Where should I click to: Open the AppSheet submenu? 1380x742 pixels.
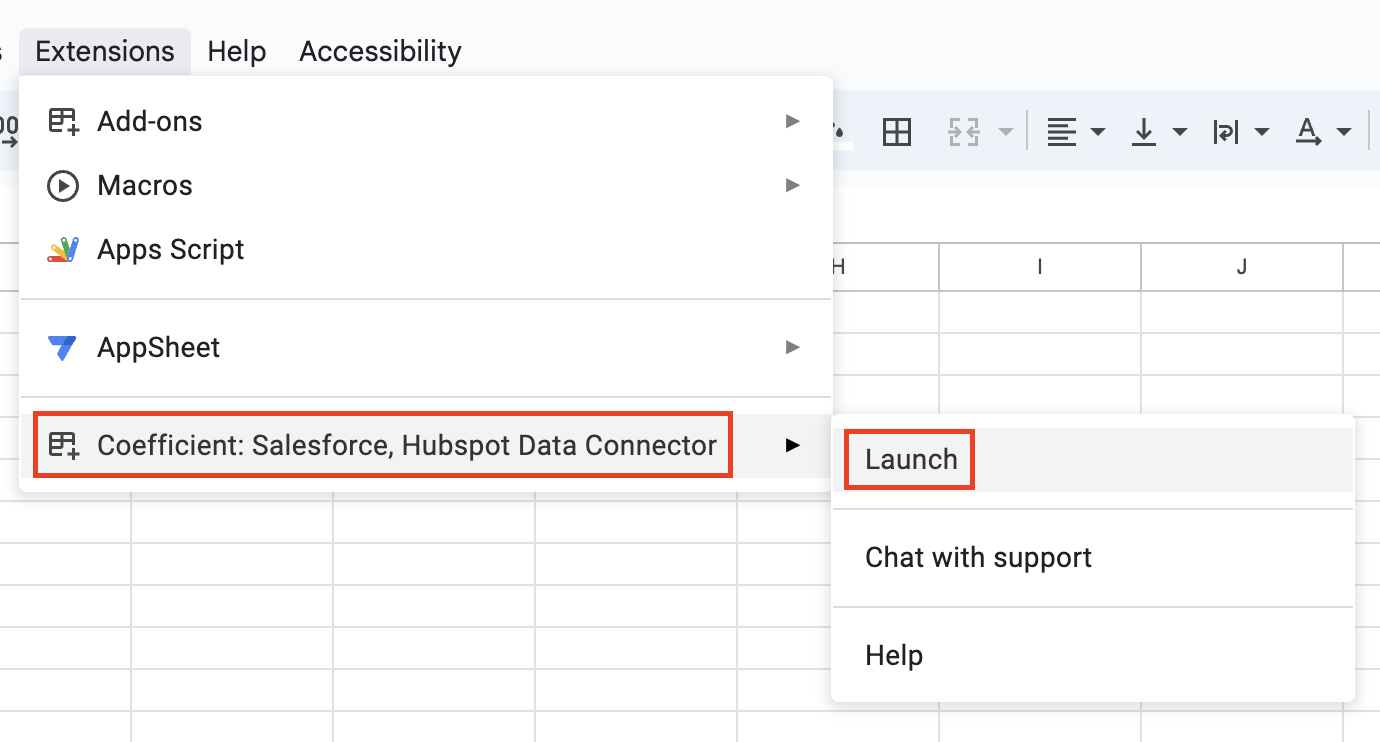point(426,348)
